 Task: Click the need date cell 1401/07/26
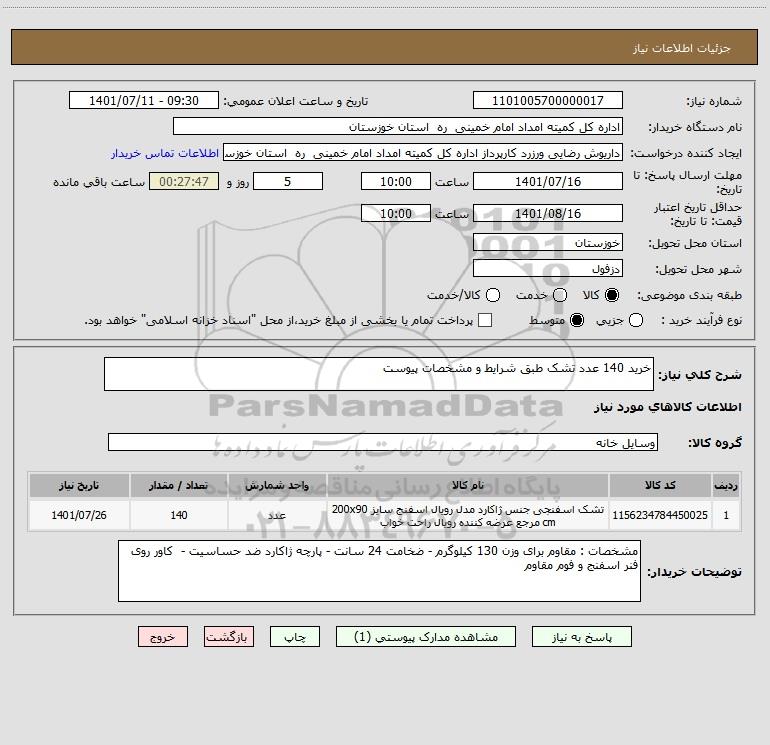pyautogui.click(x=79, y=515)
